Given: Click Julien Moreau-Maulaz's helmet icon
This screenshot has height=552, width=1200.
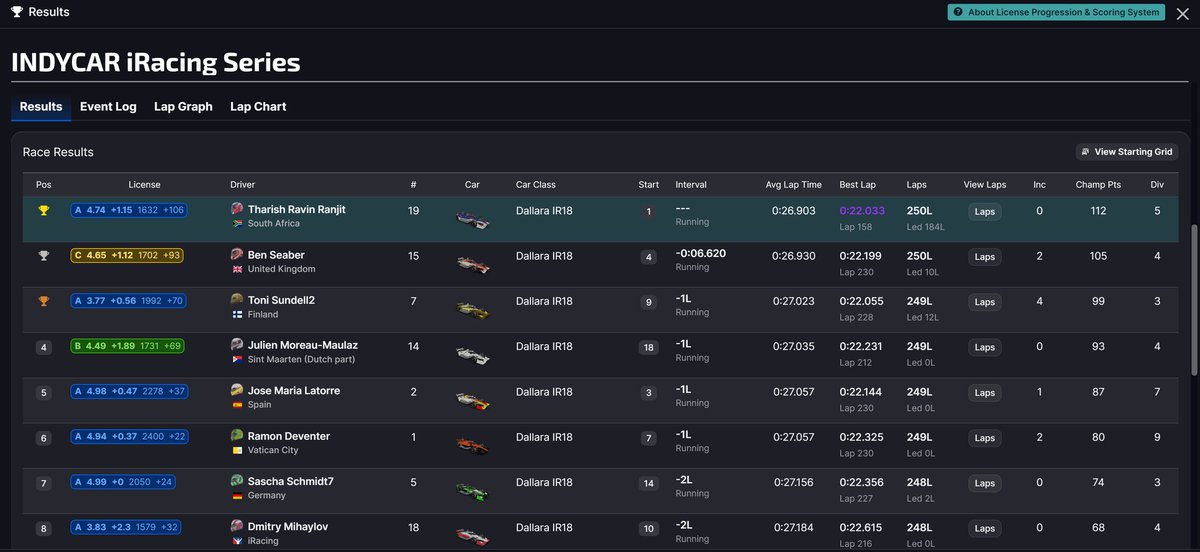Looking at the screenshot, I should pyautogui.click(x=237, y=345).
